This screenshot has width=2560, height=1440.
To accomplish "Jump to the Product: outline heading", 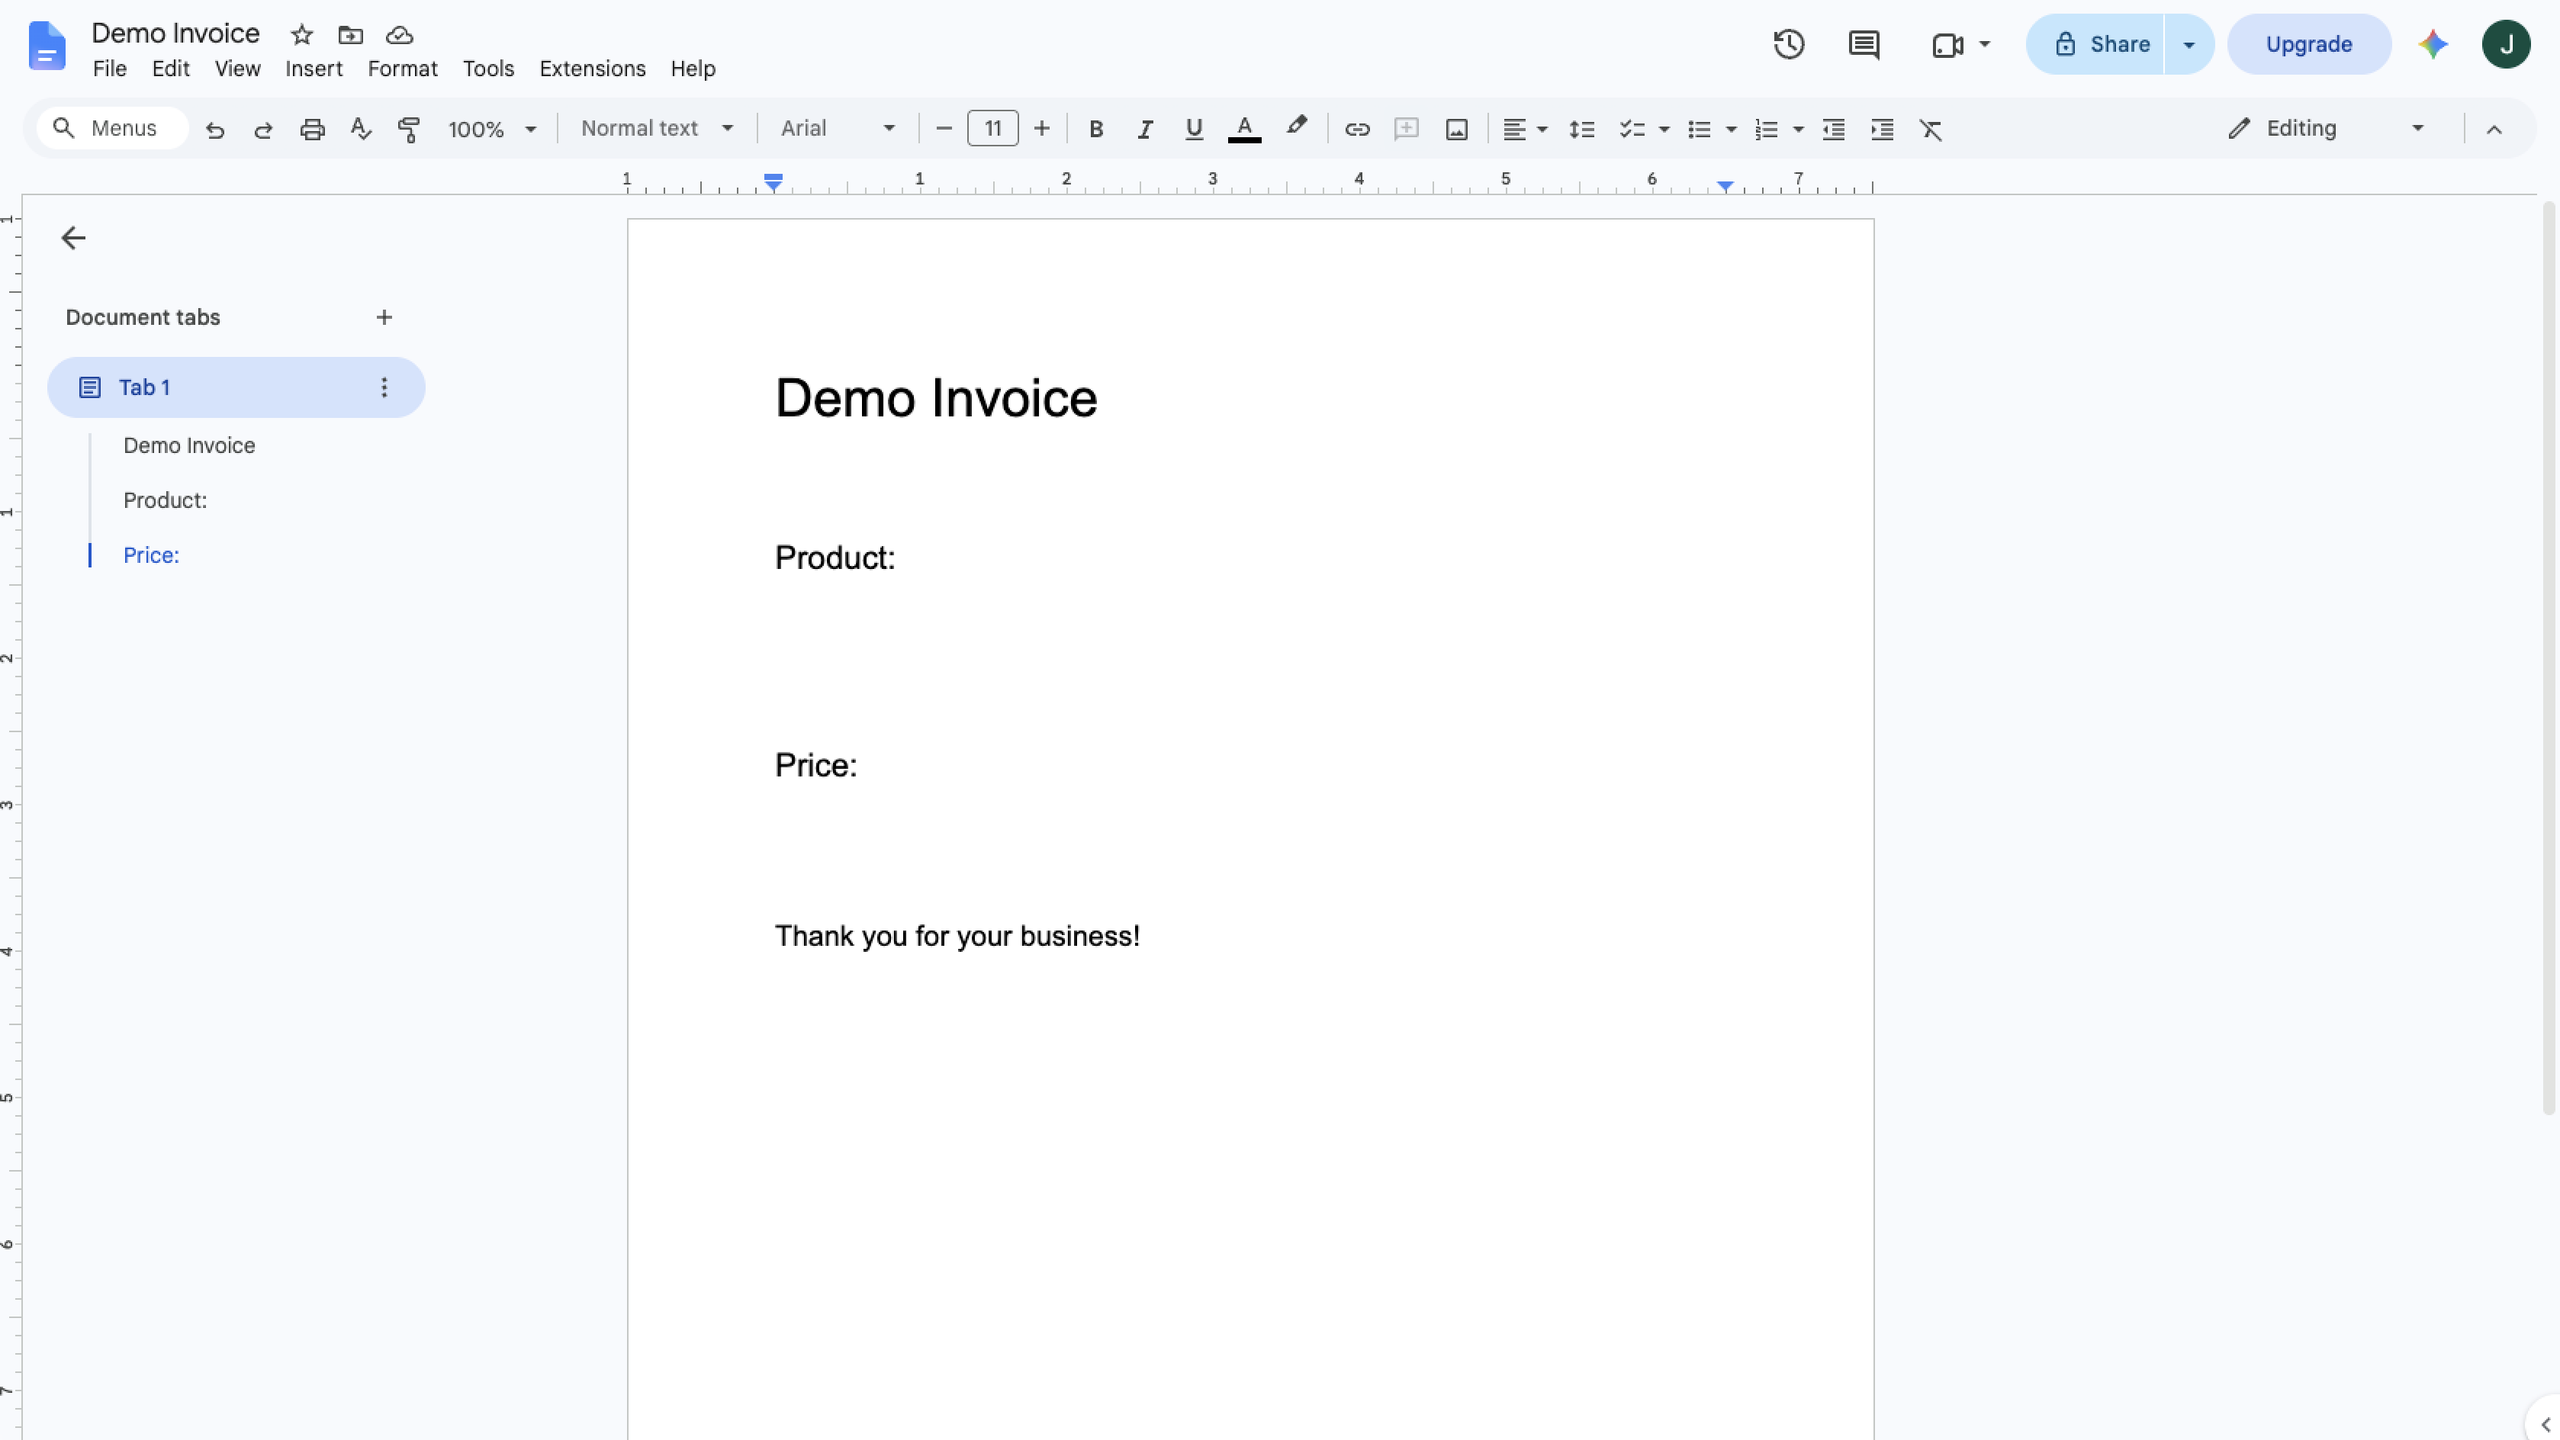I will [165, 500].
